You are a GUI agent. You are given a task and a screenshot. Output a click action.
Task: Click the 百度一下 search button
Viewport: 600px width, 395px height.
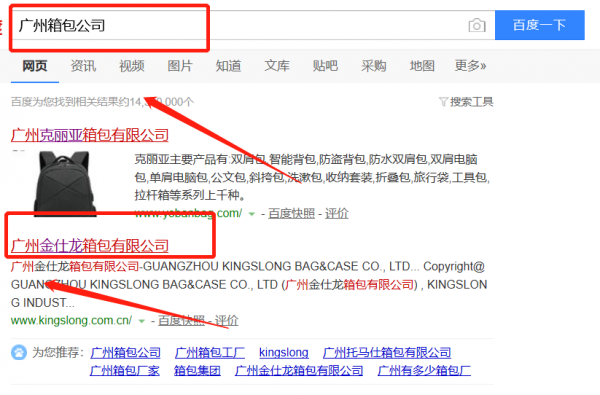tap(540, 25)
